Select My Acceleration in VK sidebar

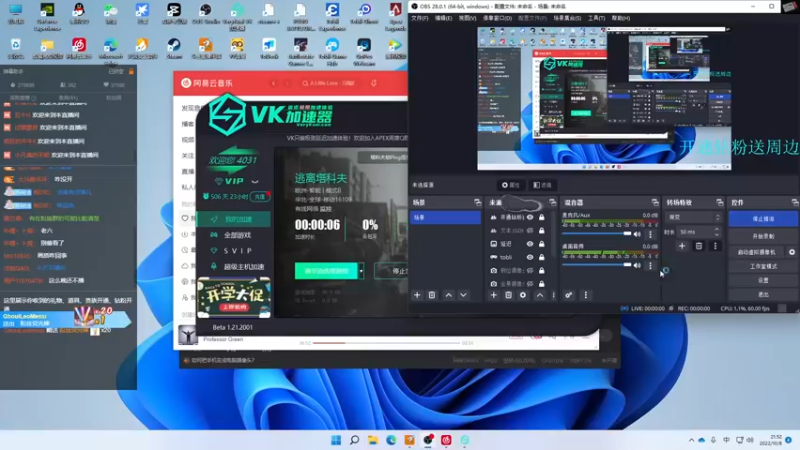click(234, 219)
